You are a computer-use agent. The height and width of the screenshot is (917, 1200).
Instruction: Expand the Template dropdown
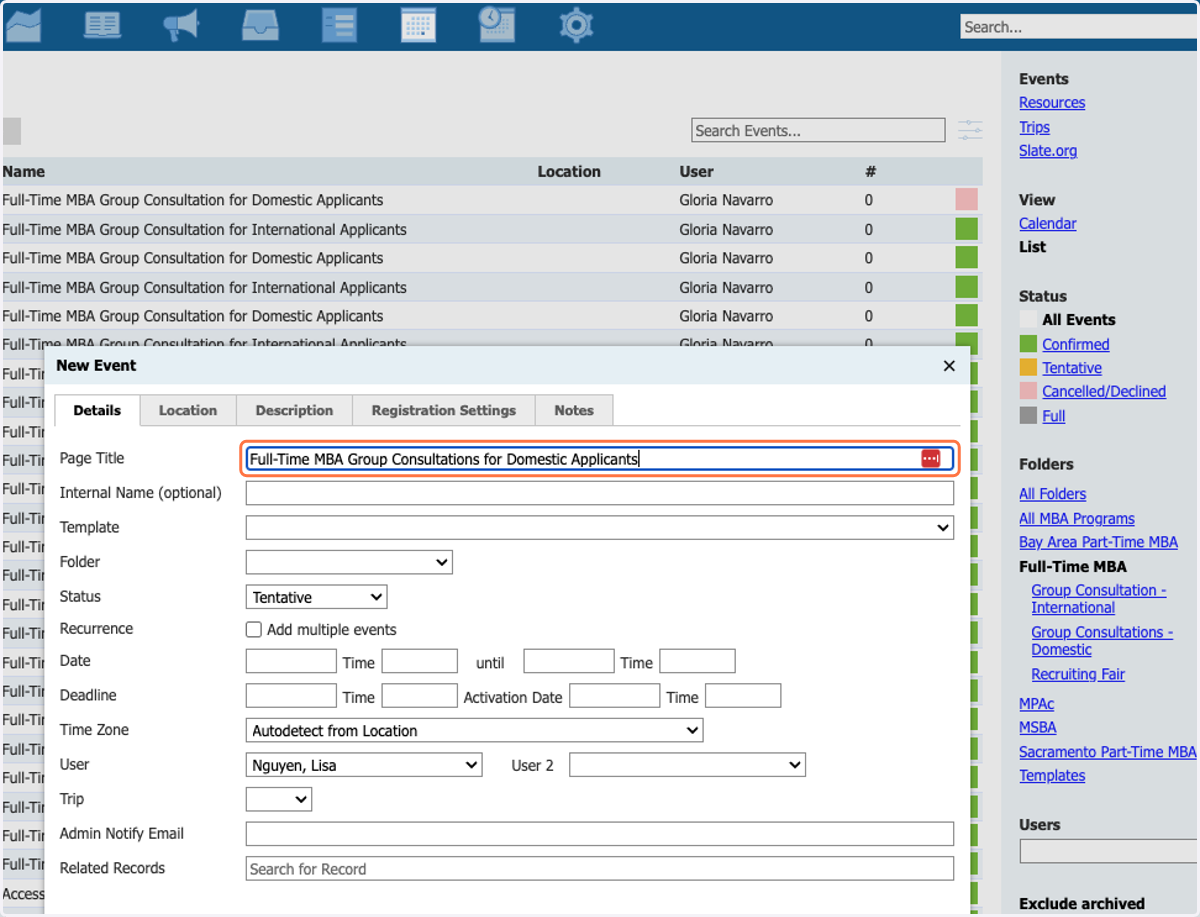(599, 527)
